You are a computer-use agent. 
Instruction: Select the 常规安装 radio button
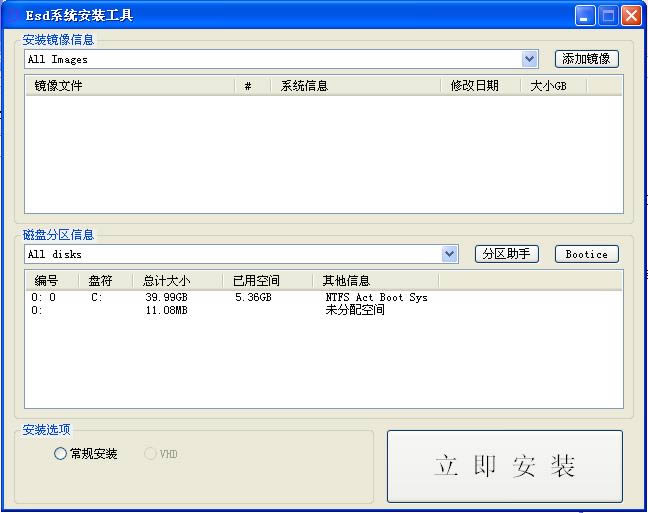click(85, 454)
